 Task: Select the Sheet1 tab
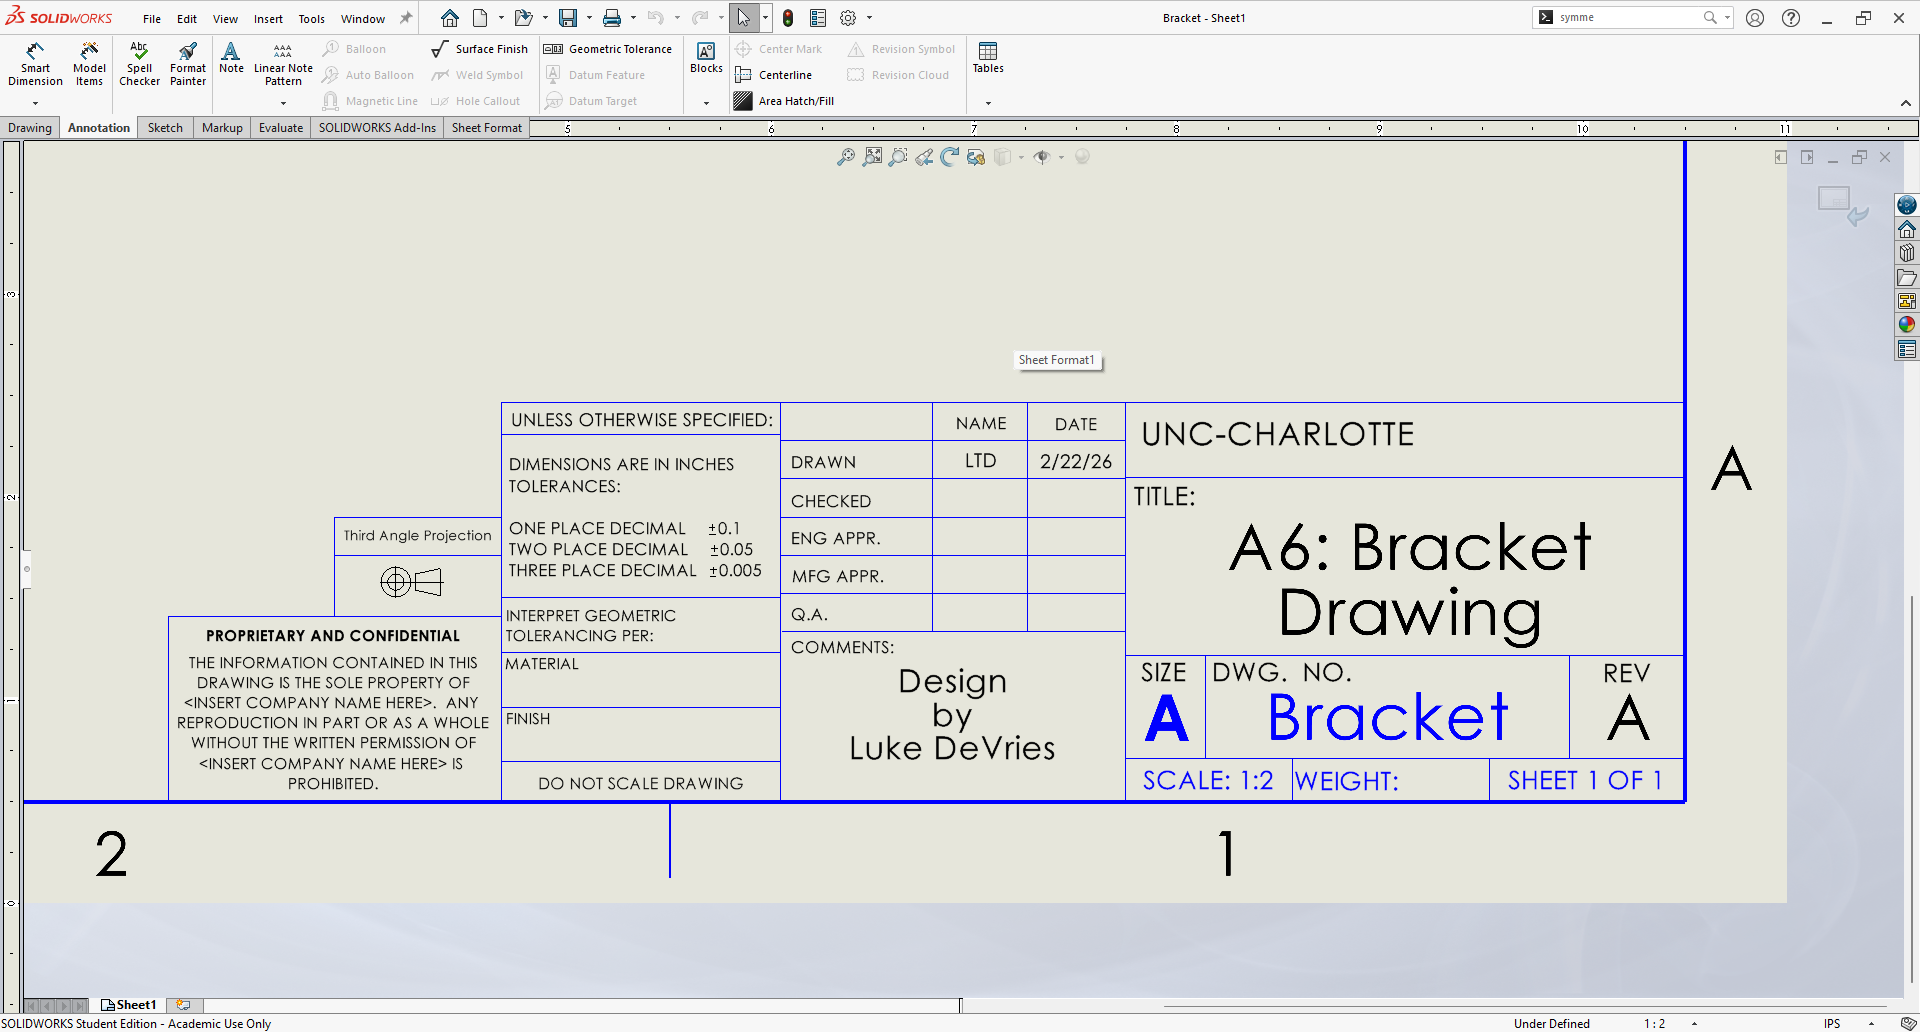point(129,1005)
